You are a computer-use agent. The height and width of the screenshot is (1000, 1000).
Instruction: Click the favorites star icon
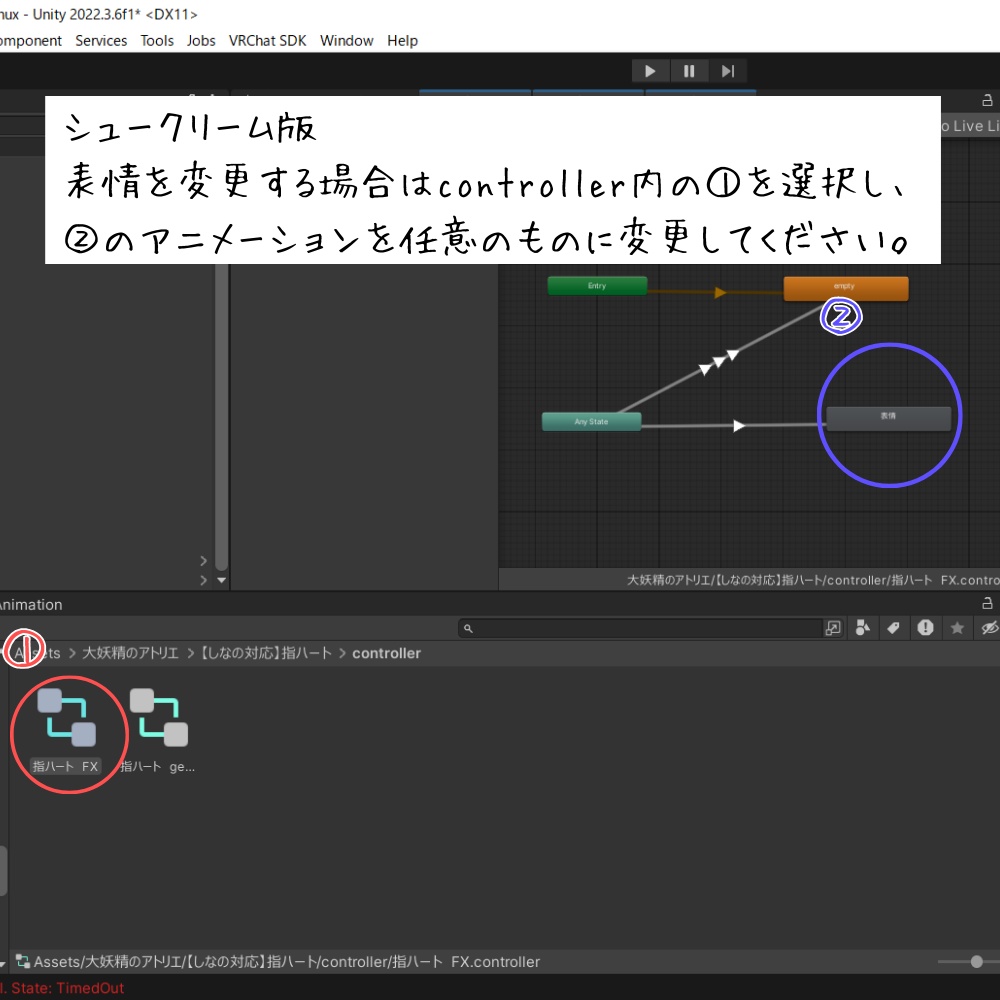(958, 627)
